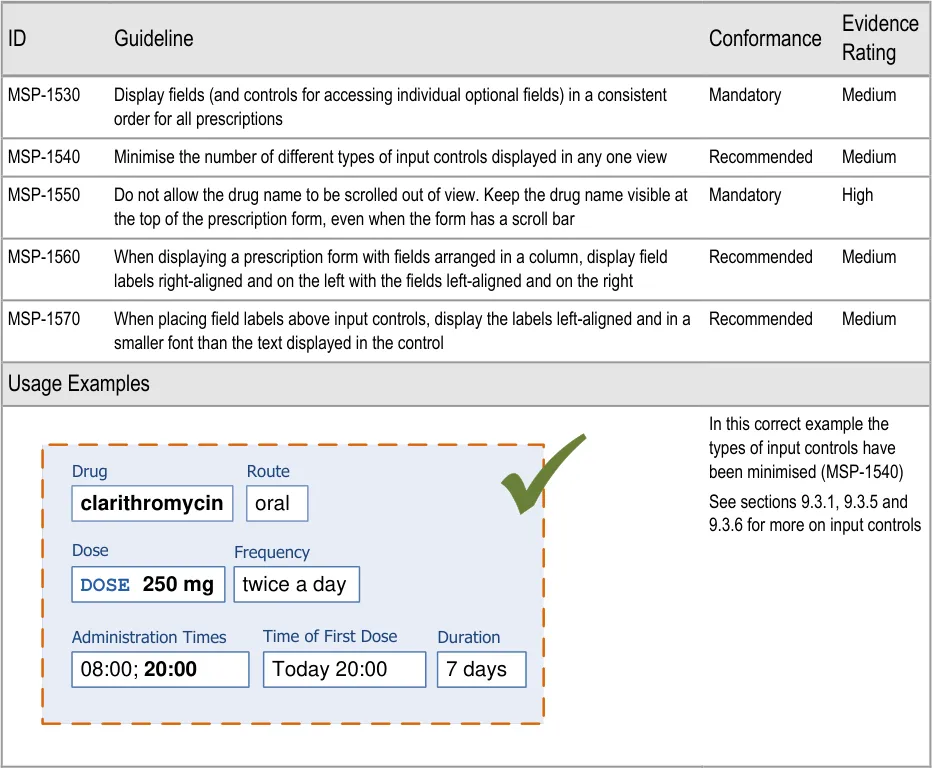This screenshot has height=768, width=932.
Task: Select the Route field showing oral
Action: 277,503
